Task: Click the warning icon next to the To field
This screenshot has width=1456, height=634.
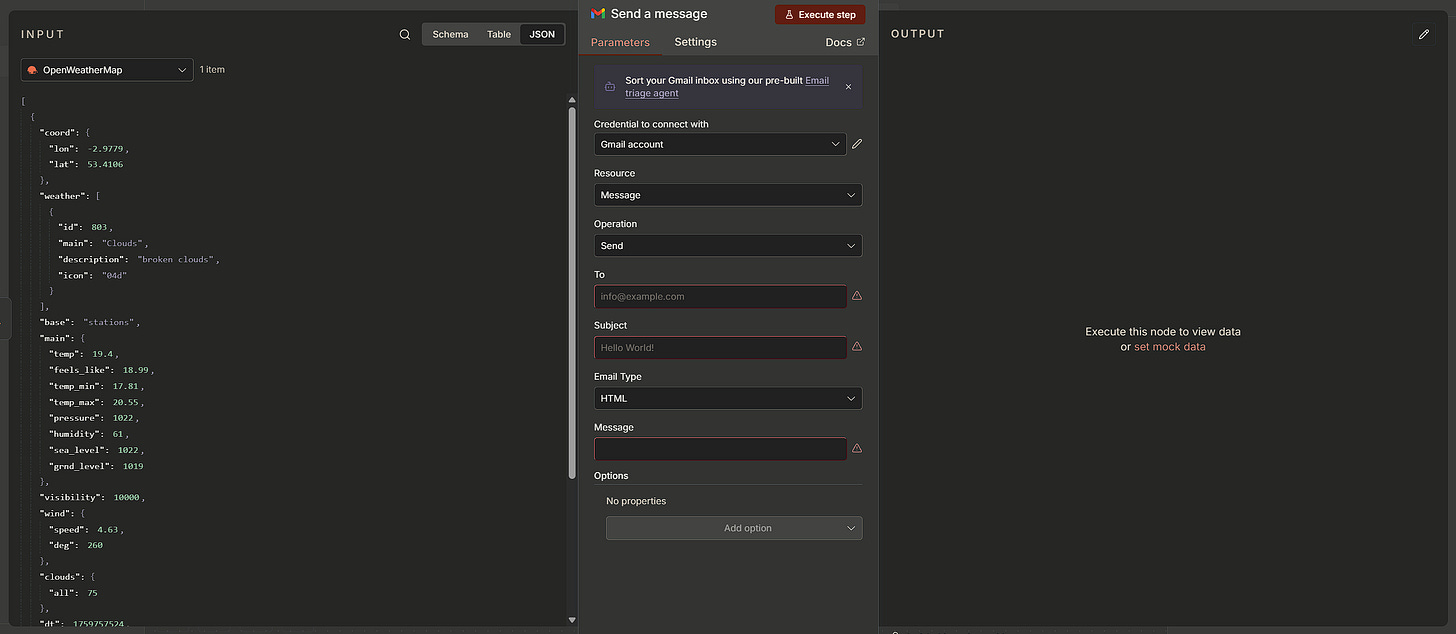Action: pos(857,296)
